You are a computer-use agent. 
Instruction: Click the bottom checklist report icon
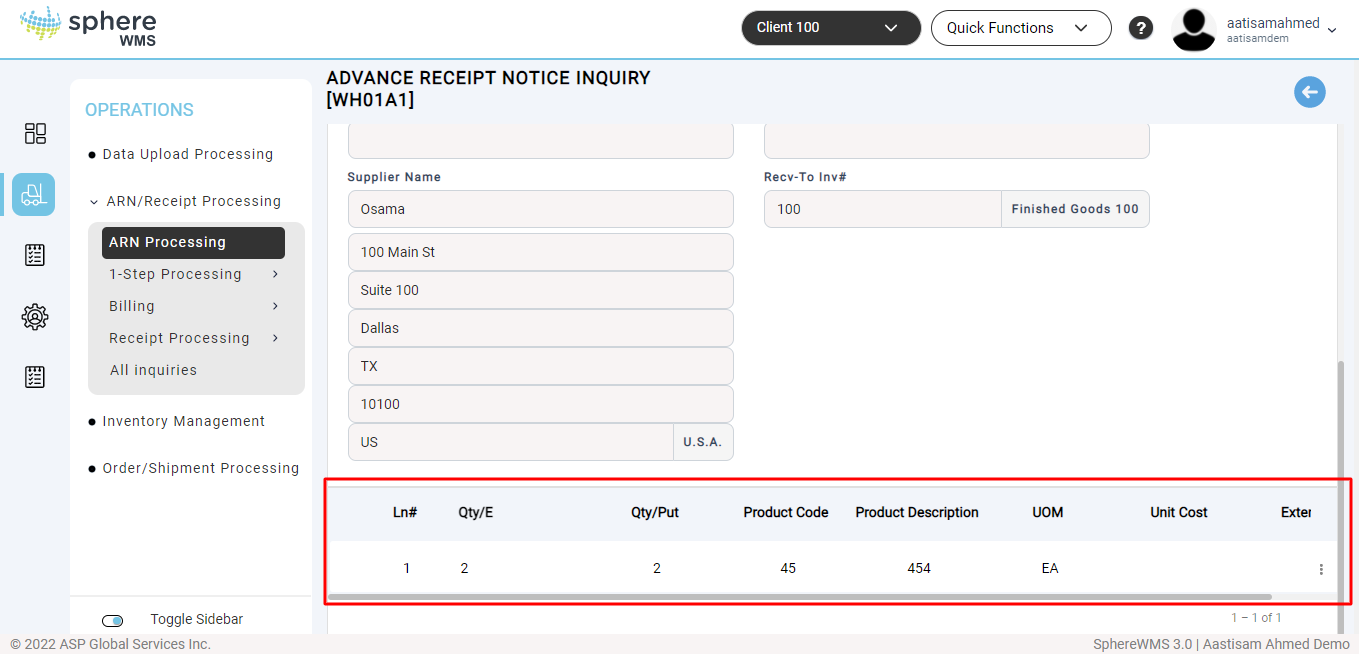pos(35,377)
